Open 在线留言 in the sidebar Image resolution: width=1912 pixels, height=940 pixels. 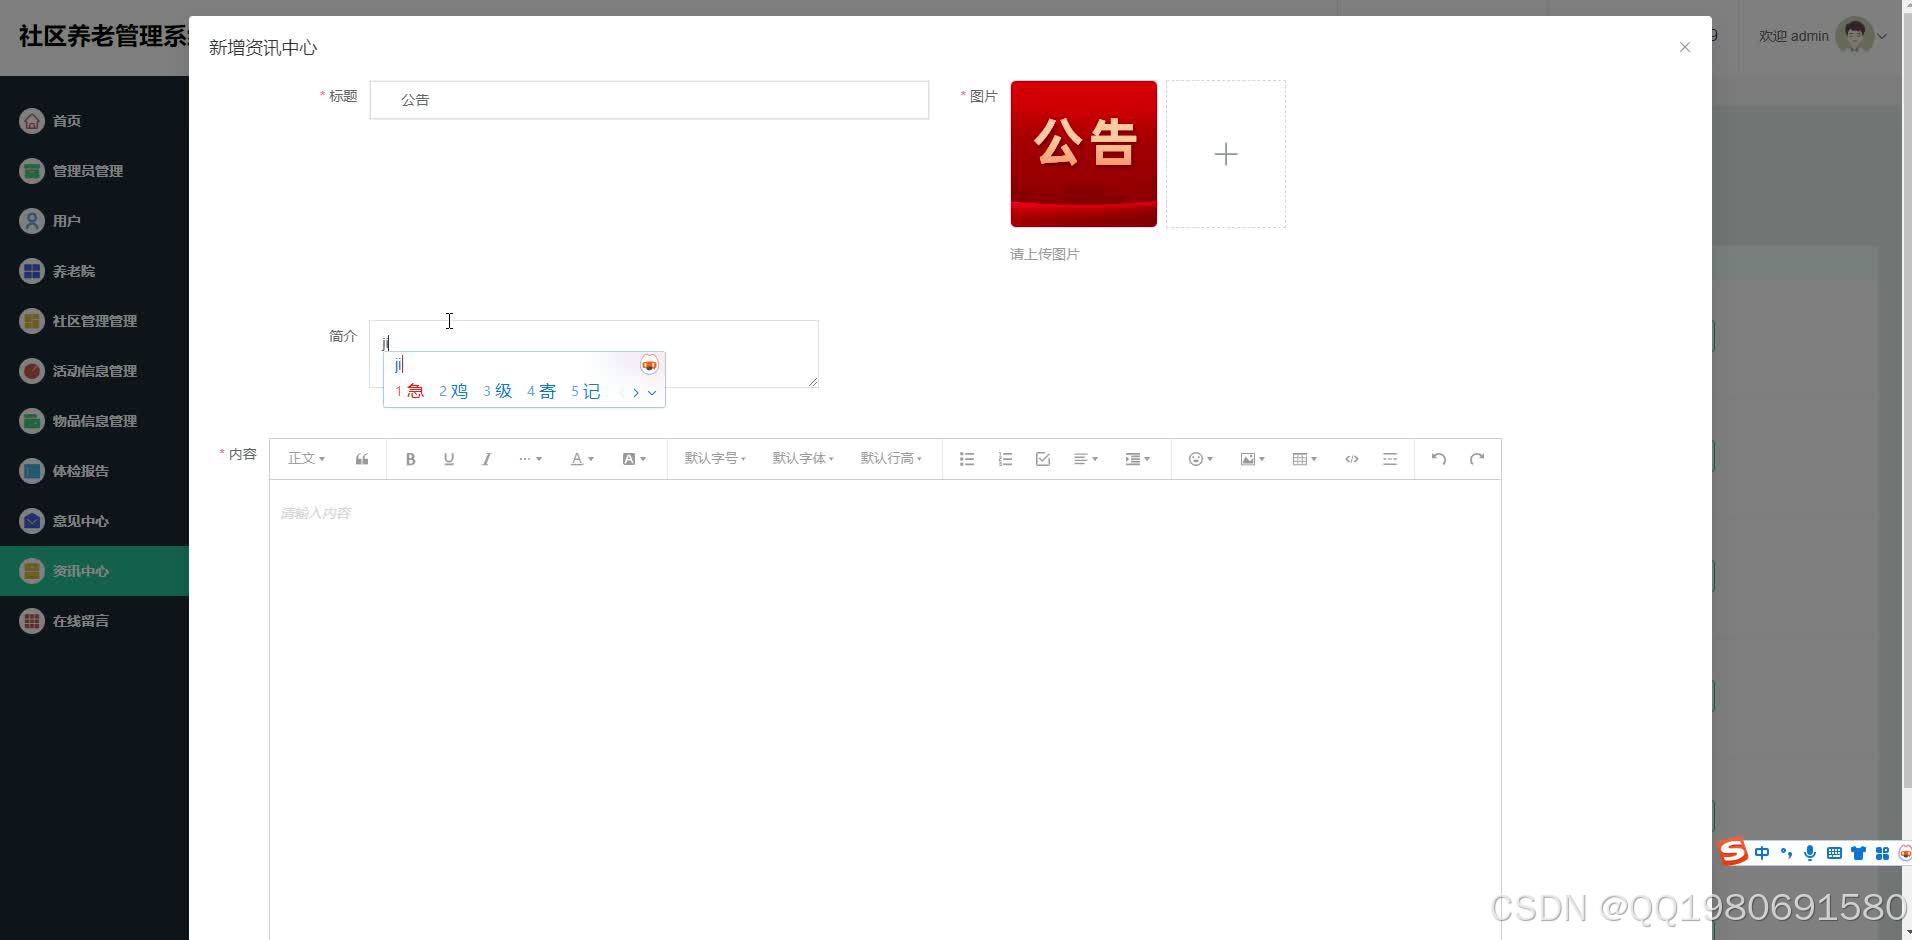tap(94, 621)
